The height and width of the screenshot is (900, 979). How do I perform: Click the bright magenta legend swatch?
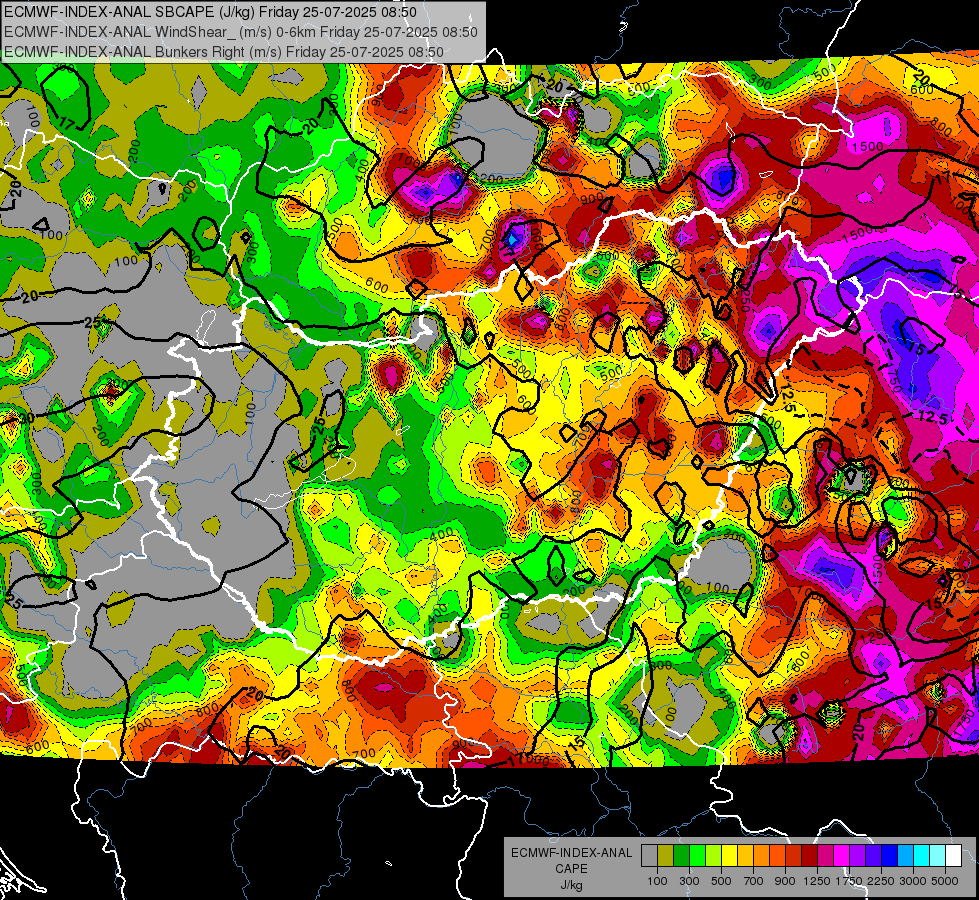tap(842, 855)
